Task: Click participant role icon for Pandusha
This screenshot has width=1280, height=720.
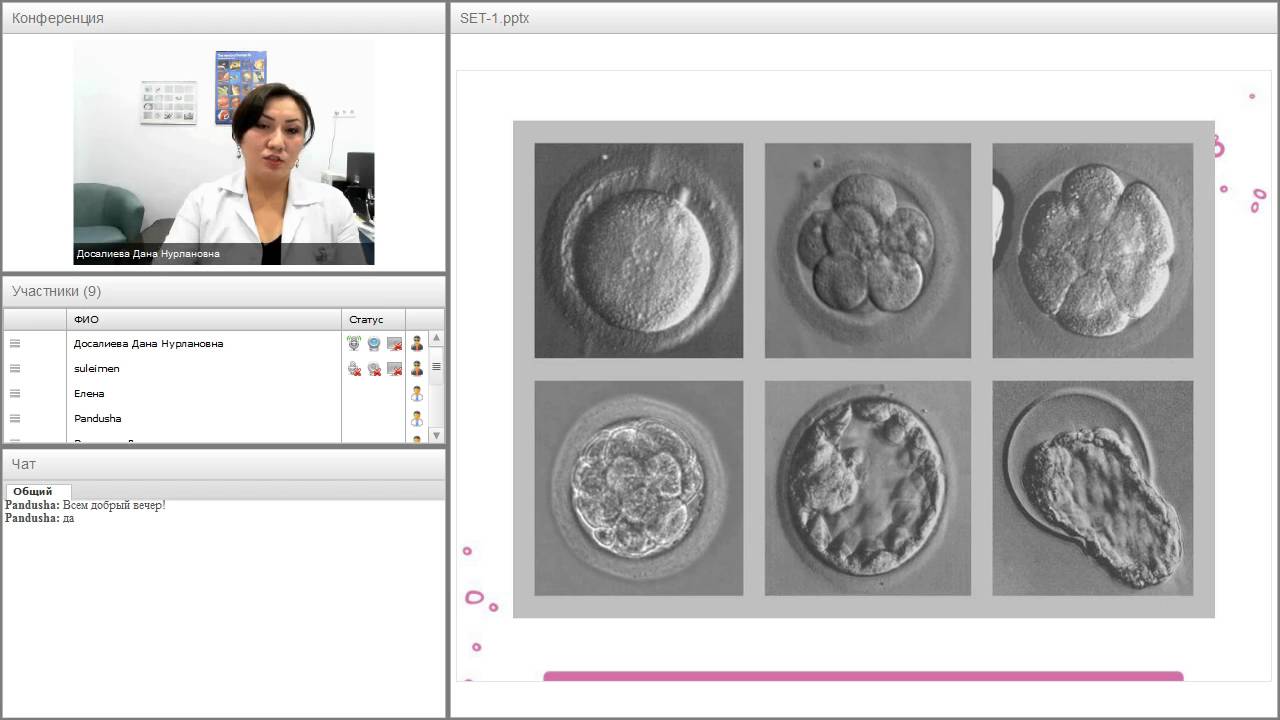Action: click(417, 418)
